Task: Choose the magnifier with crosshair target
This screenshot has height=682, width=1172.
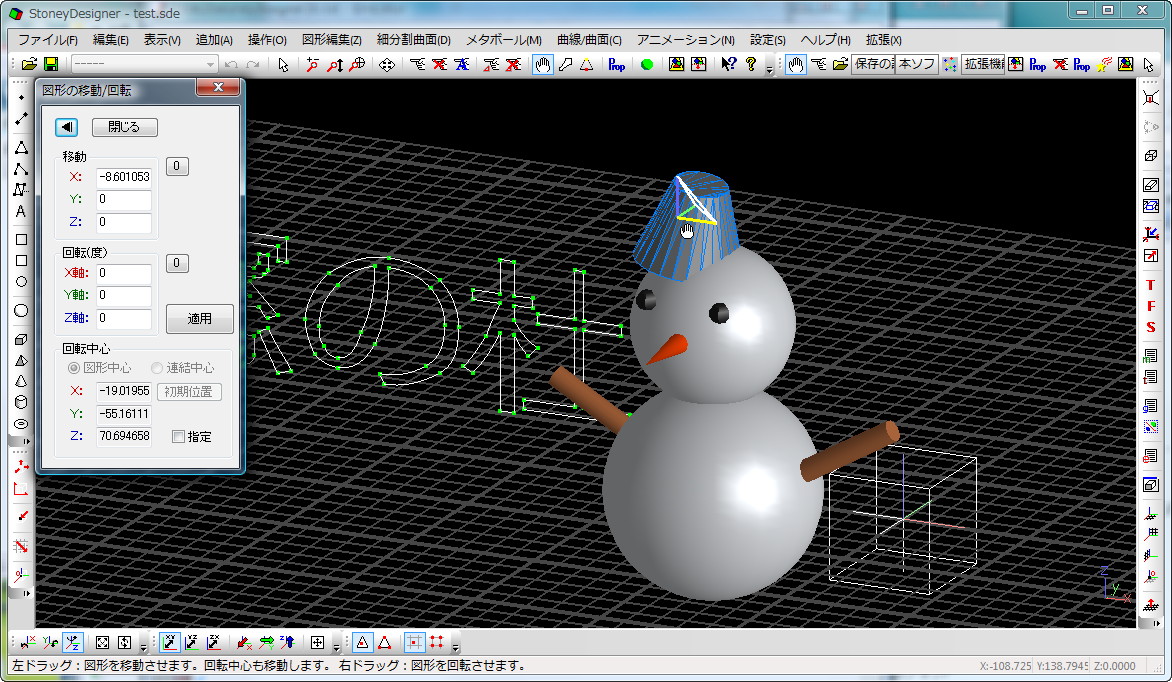Action: (x=357, y=64)
